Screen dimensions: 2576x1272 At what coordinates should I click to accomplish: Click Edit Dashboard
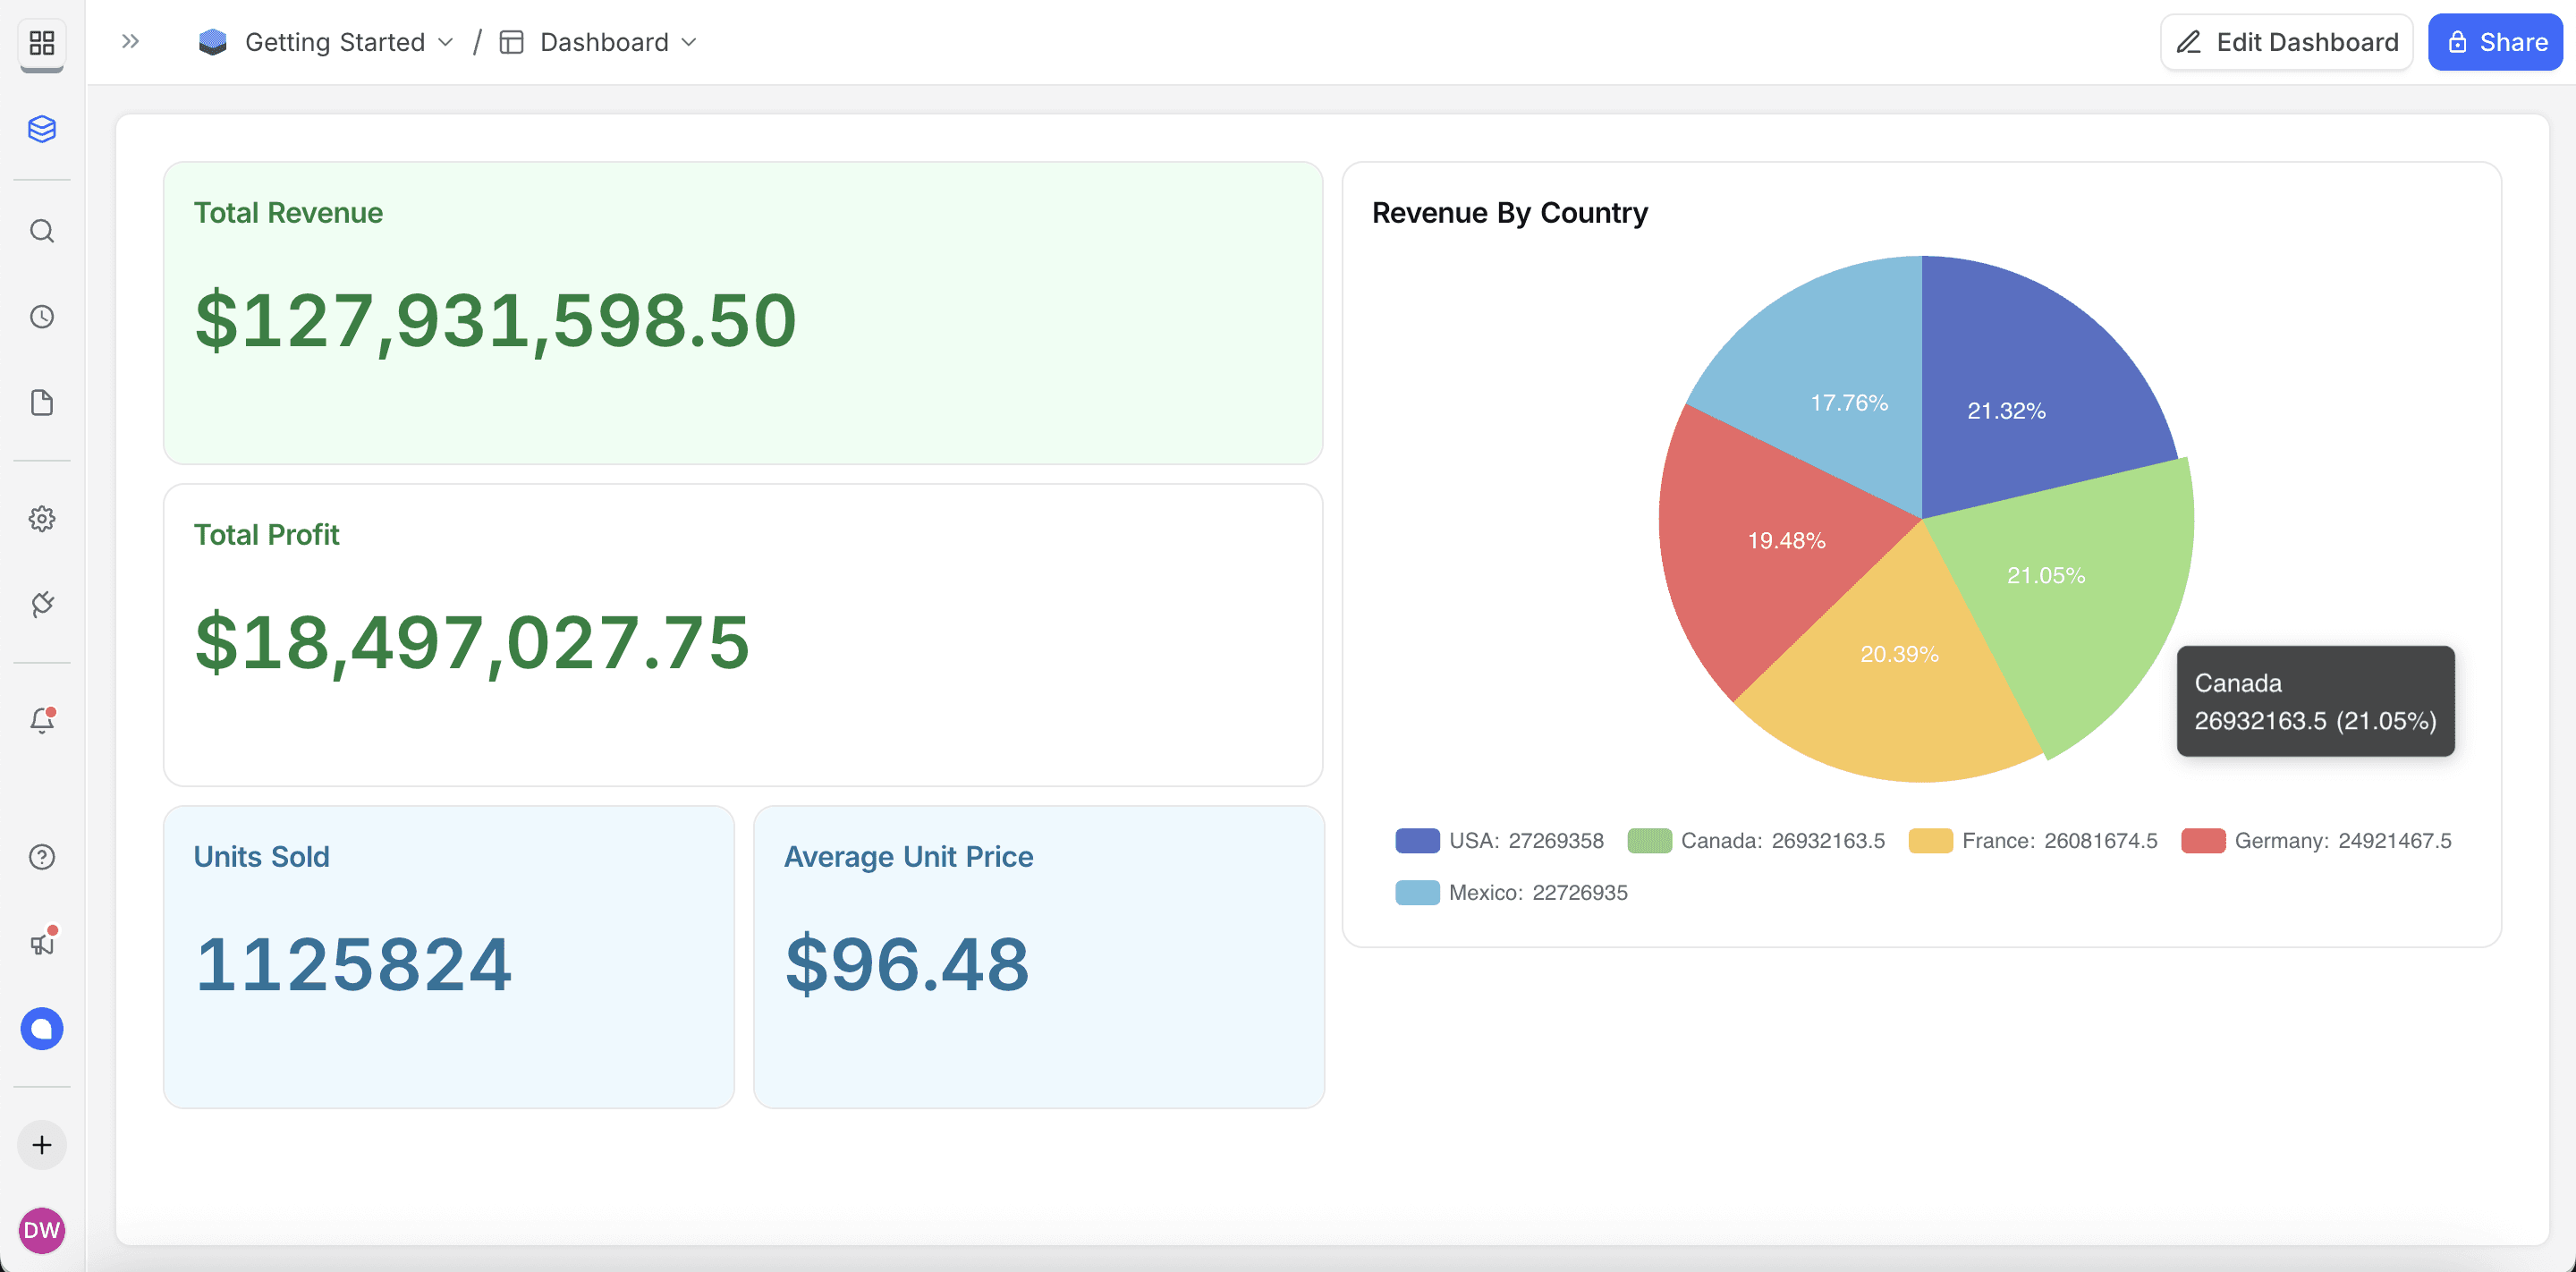point(2287,42)
